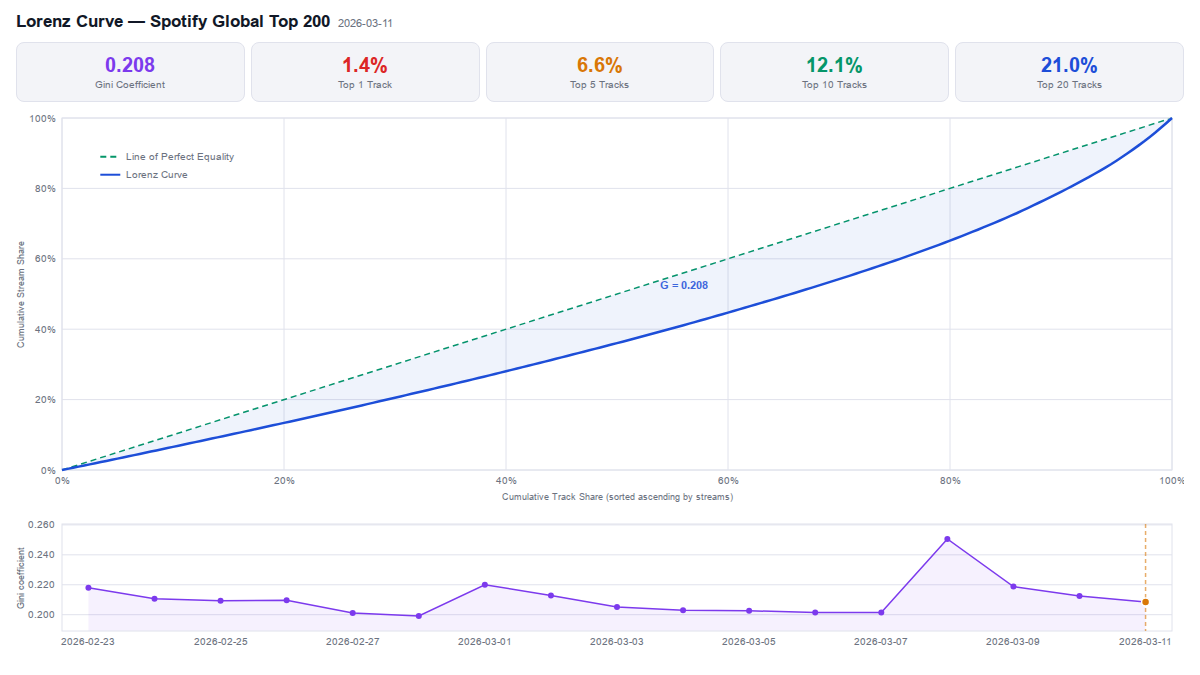Select the Top 1 Track 1.4% card
Image resolution: width=1200 pixels, height=675 pixels.
[x=365, y=72]
